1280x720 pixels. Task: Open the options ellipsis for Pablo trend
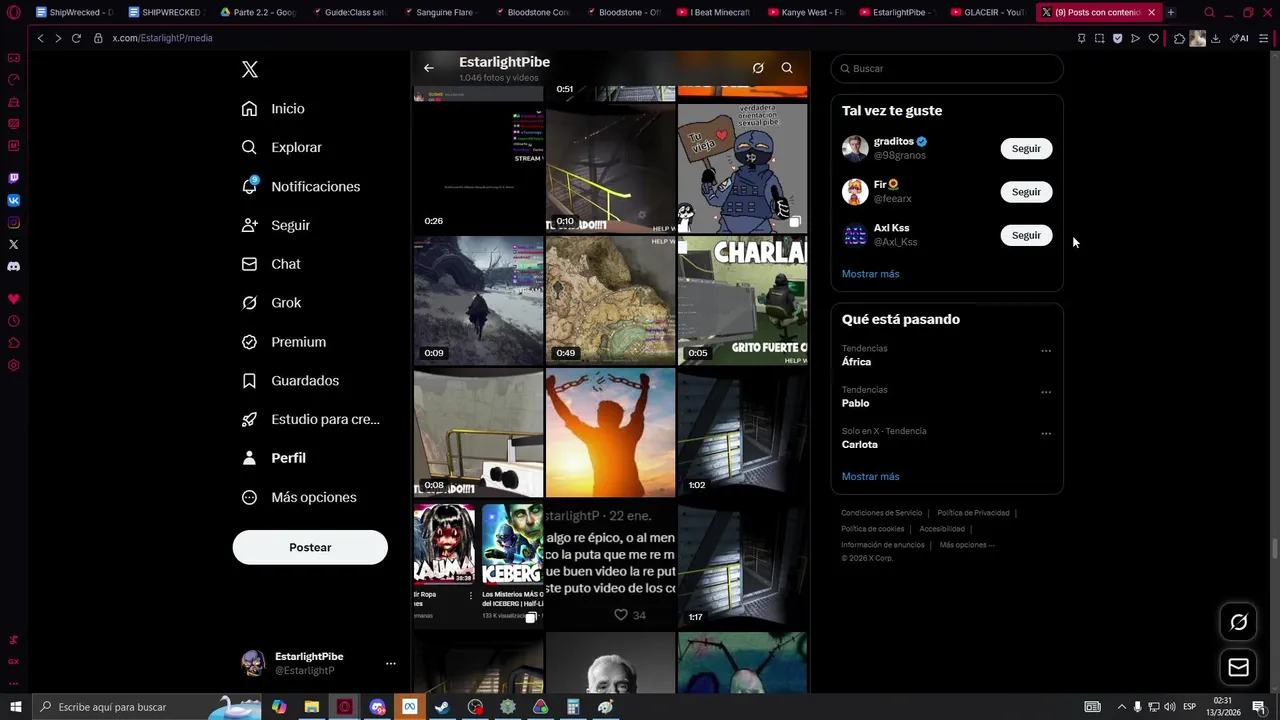click(1046, 392)
